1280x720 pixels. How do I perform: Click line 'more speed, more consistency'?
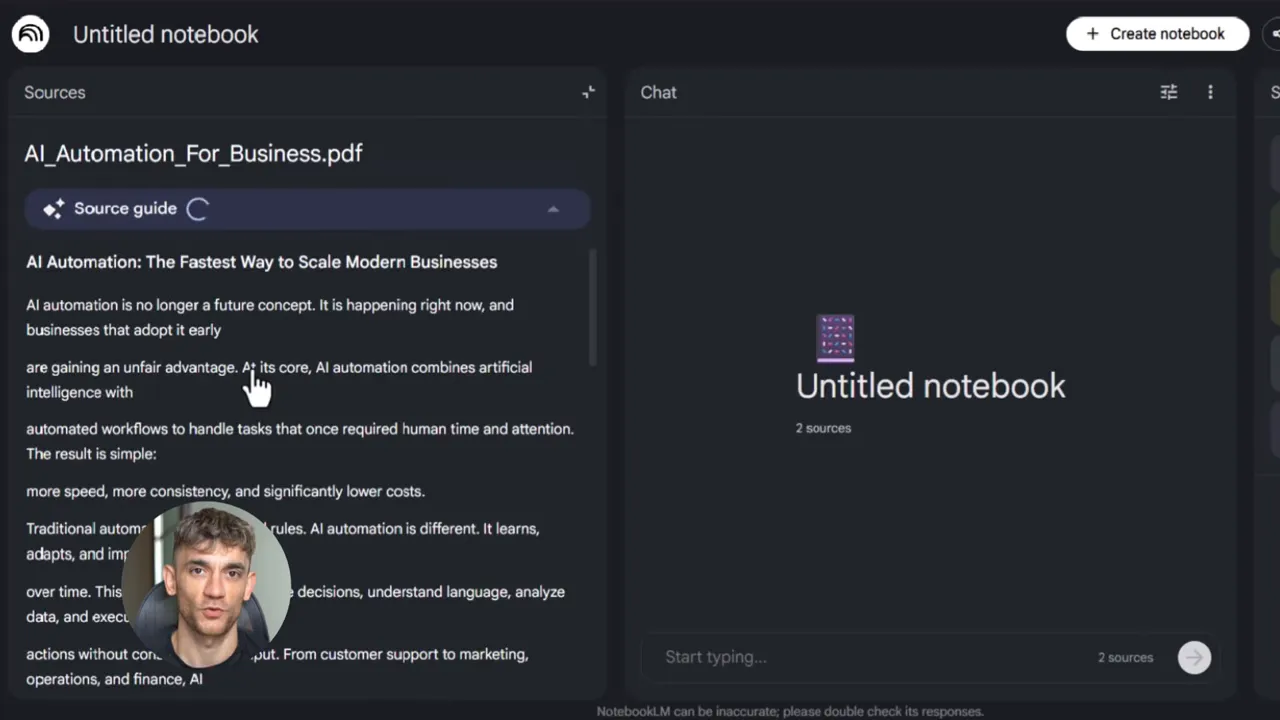pos(225,491)
